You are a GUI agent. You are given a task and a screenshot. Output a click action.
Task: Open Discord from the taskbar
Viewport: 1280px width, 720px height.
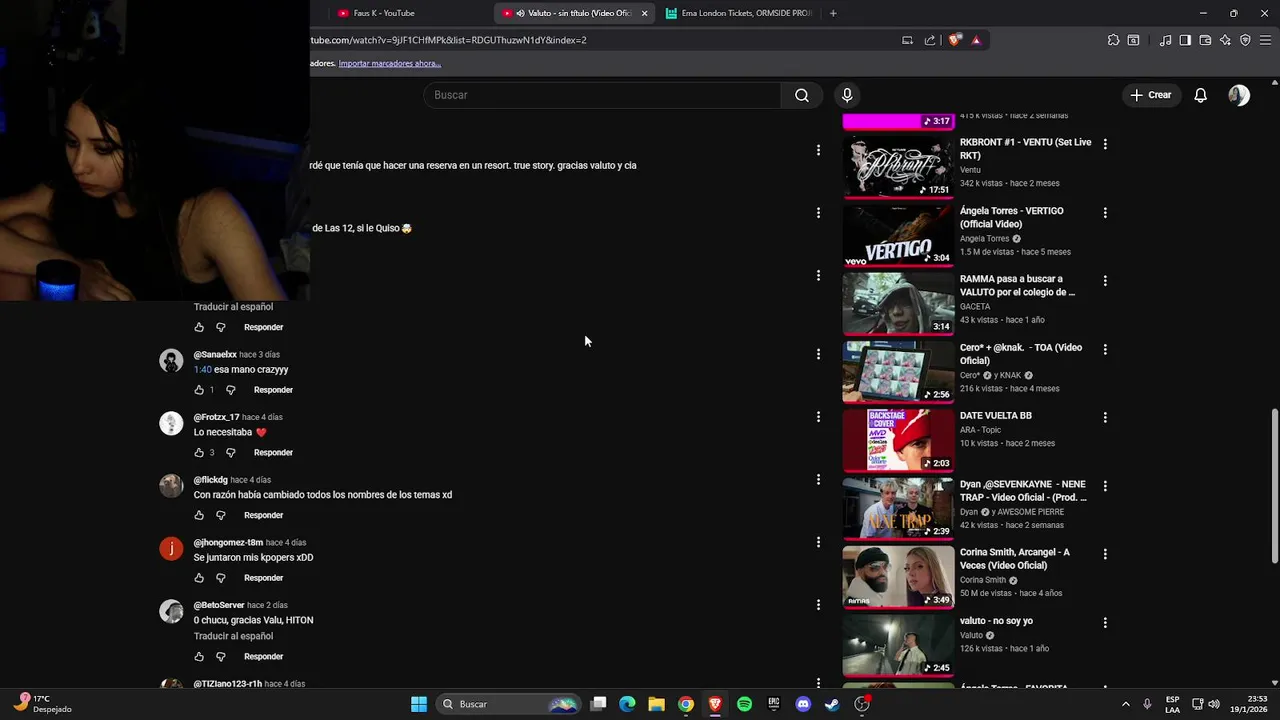coord(802,704)
